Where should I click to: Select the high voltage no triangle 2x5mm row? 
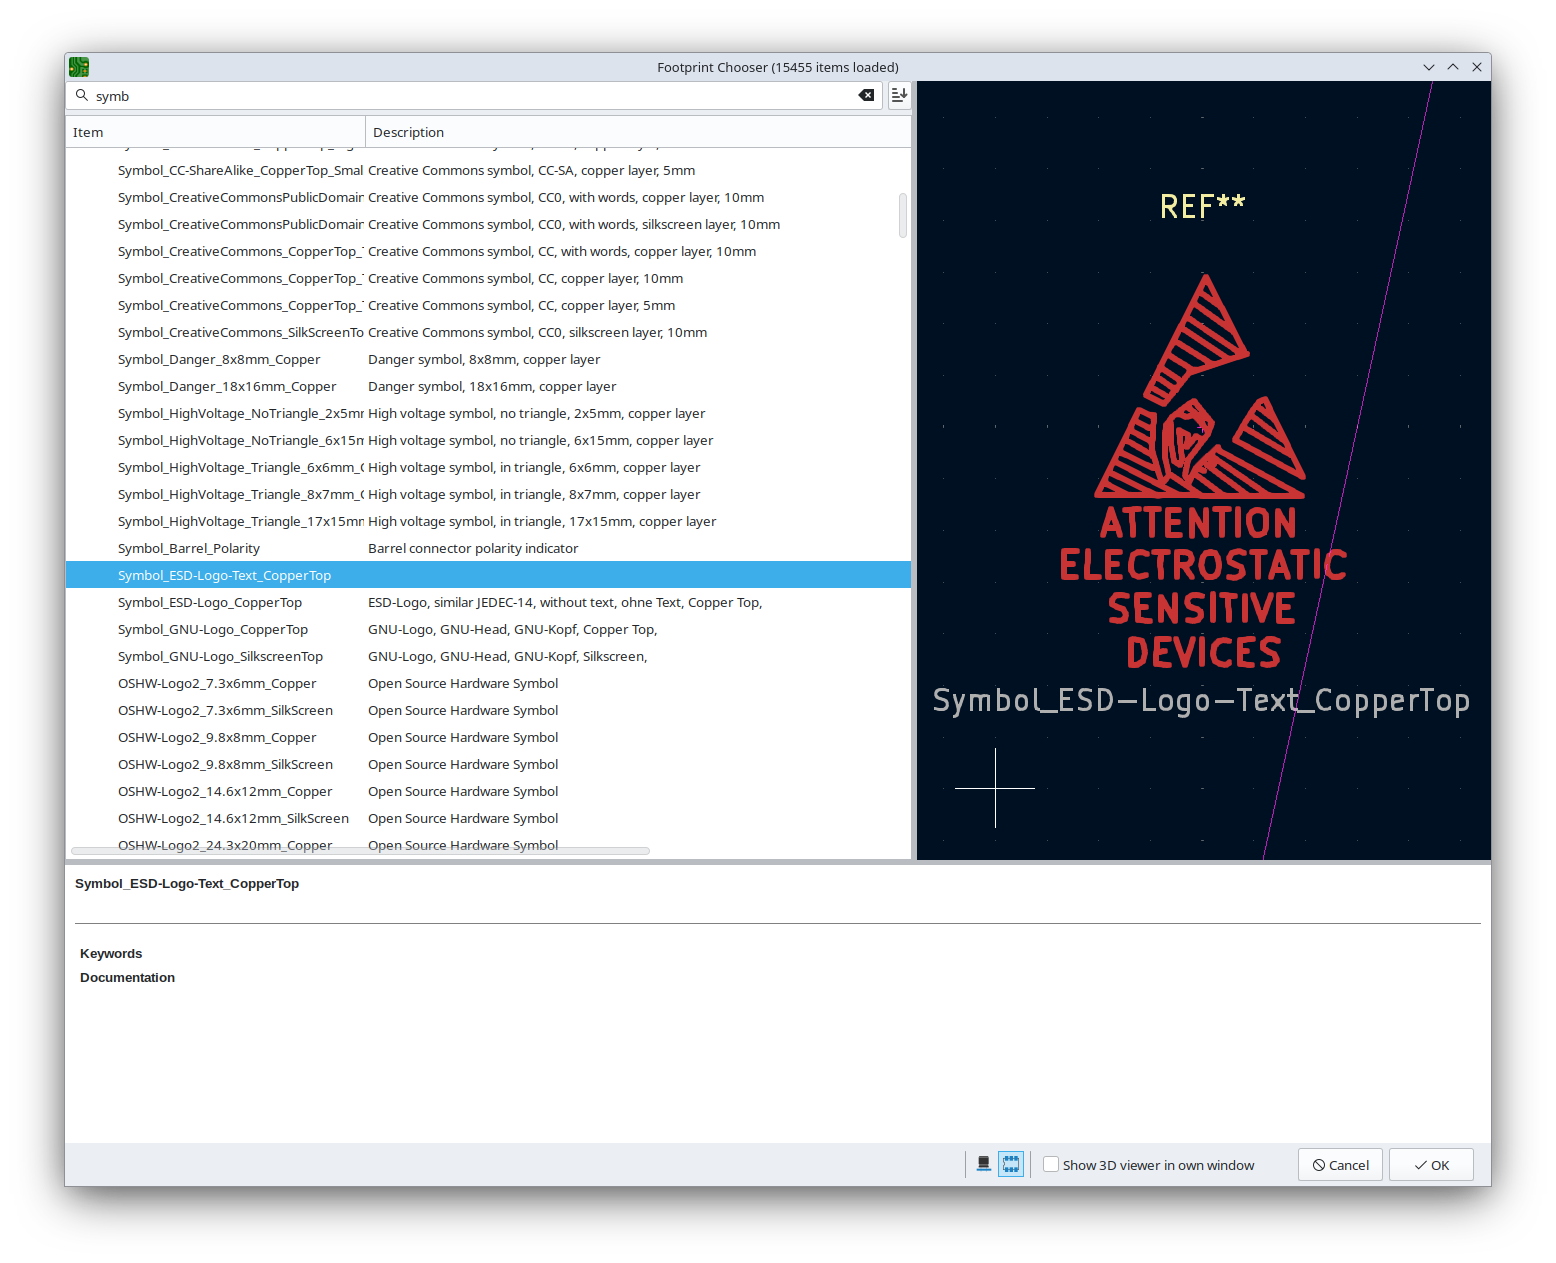coord(488,413)
